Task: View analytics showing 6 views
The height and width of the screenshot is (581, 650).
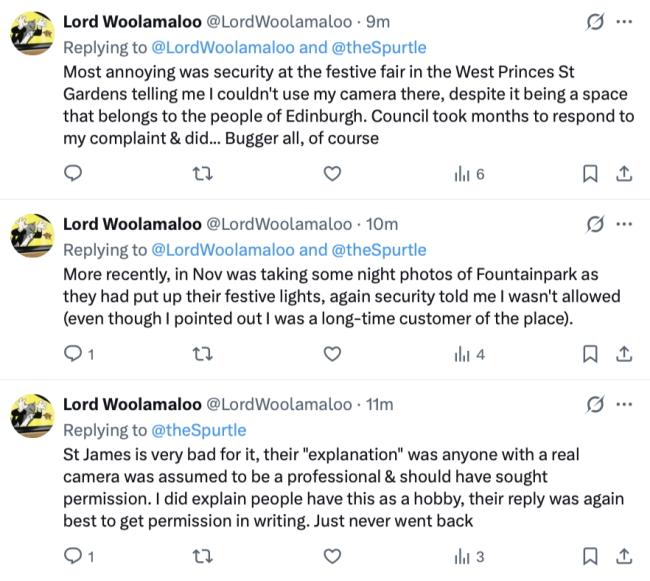Action: click(x=469, y=174)
